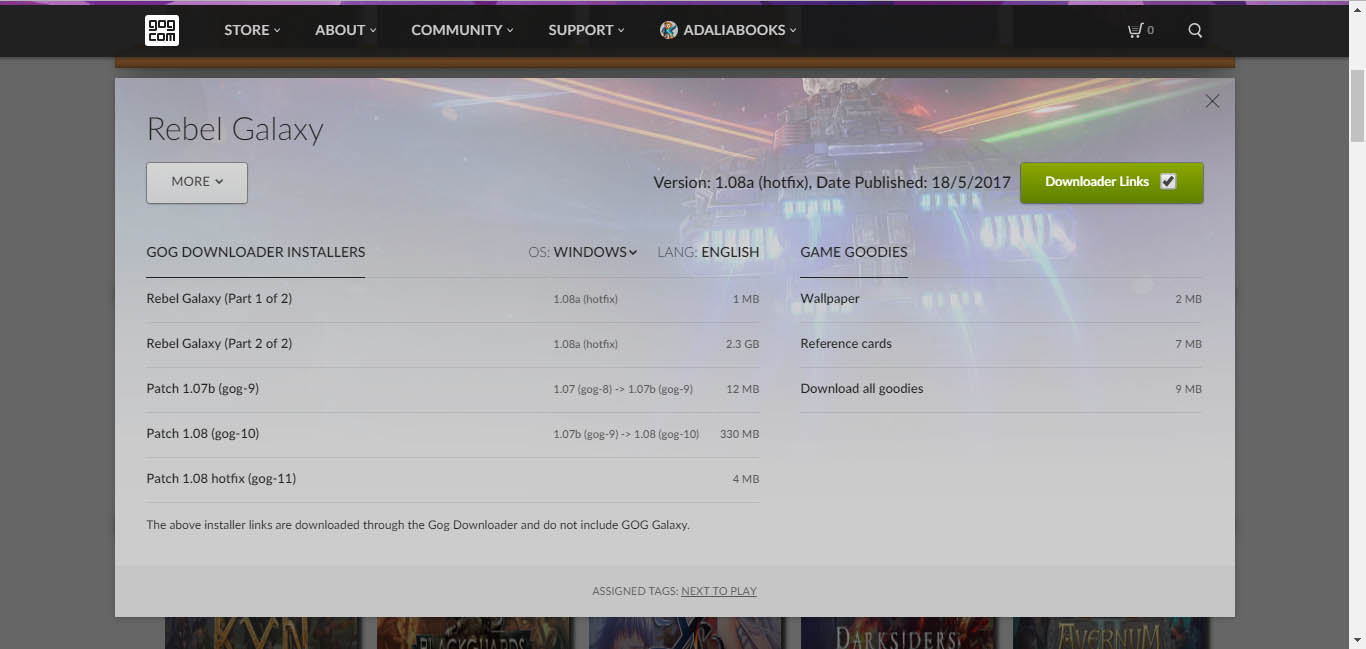The image size is (1366, 649).
Task: Click the scrollbar down arrow
Action: pyautogui.click(x=1357, y=639)
